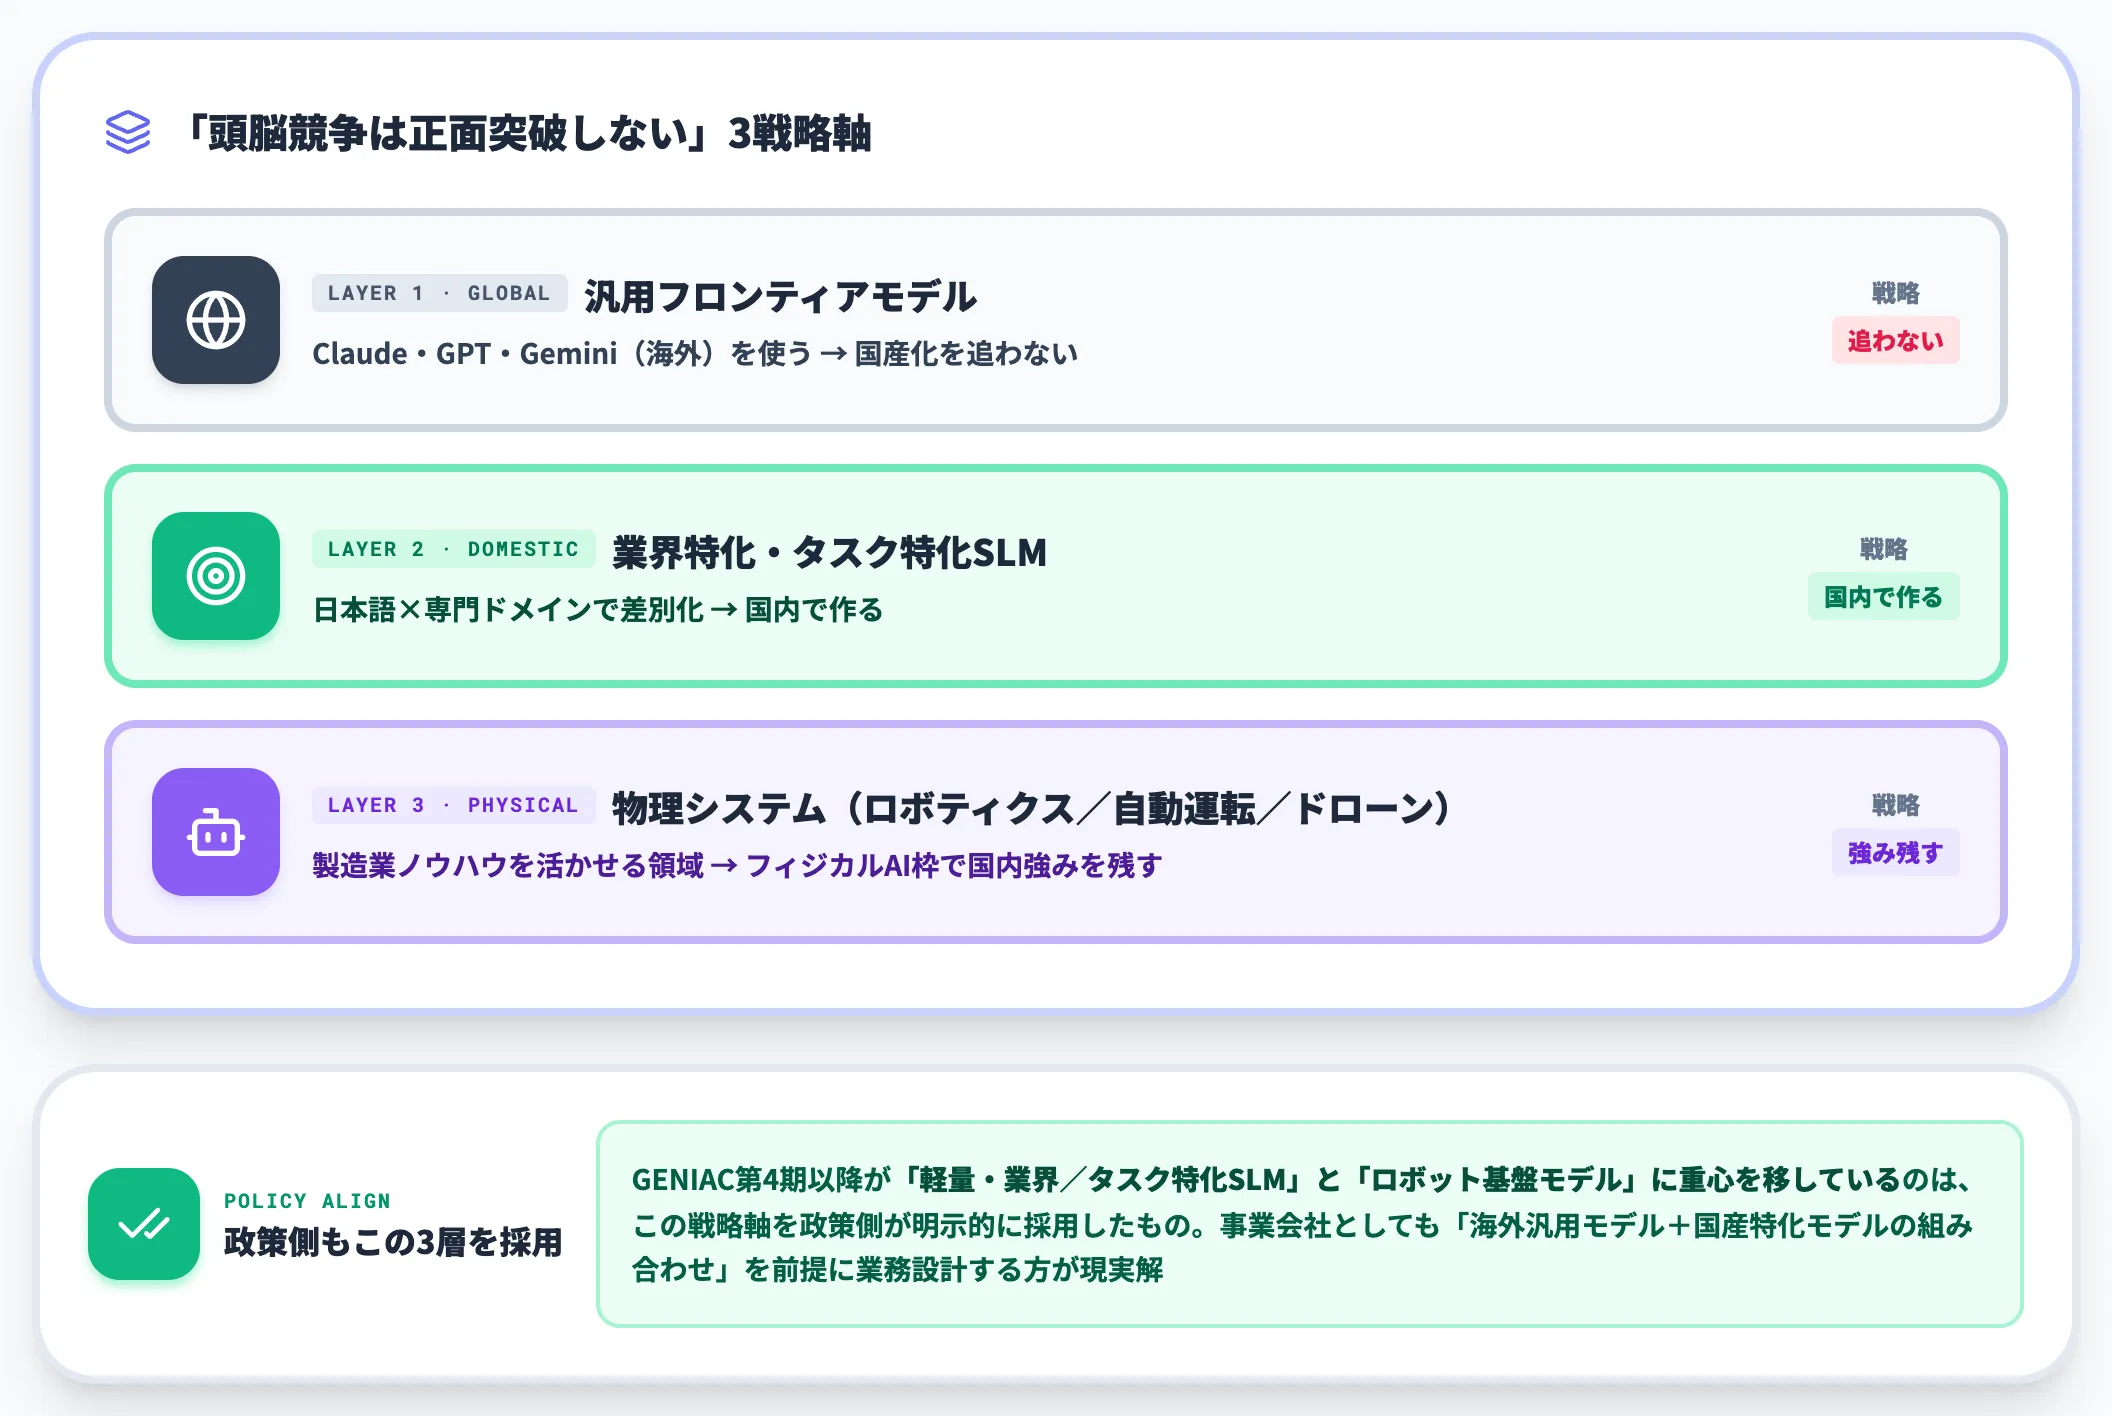
Task: Click the title 汎用フロンティアモデル
Action: pos(780,296)
